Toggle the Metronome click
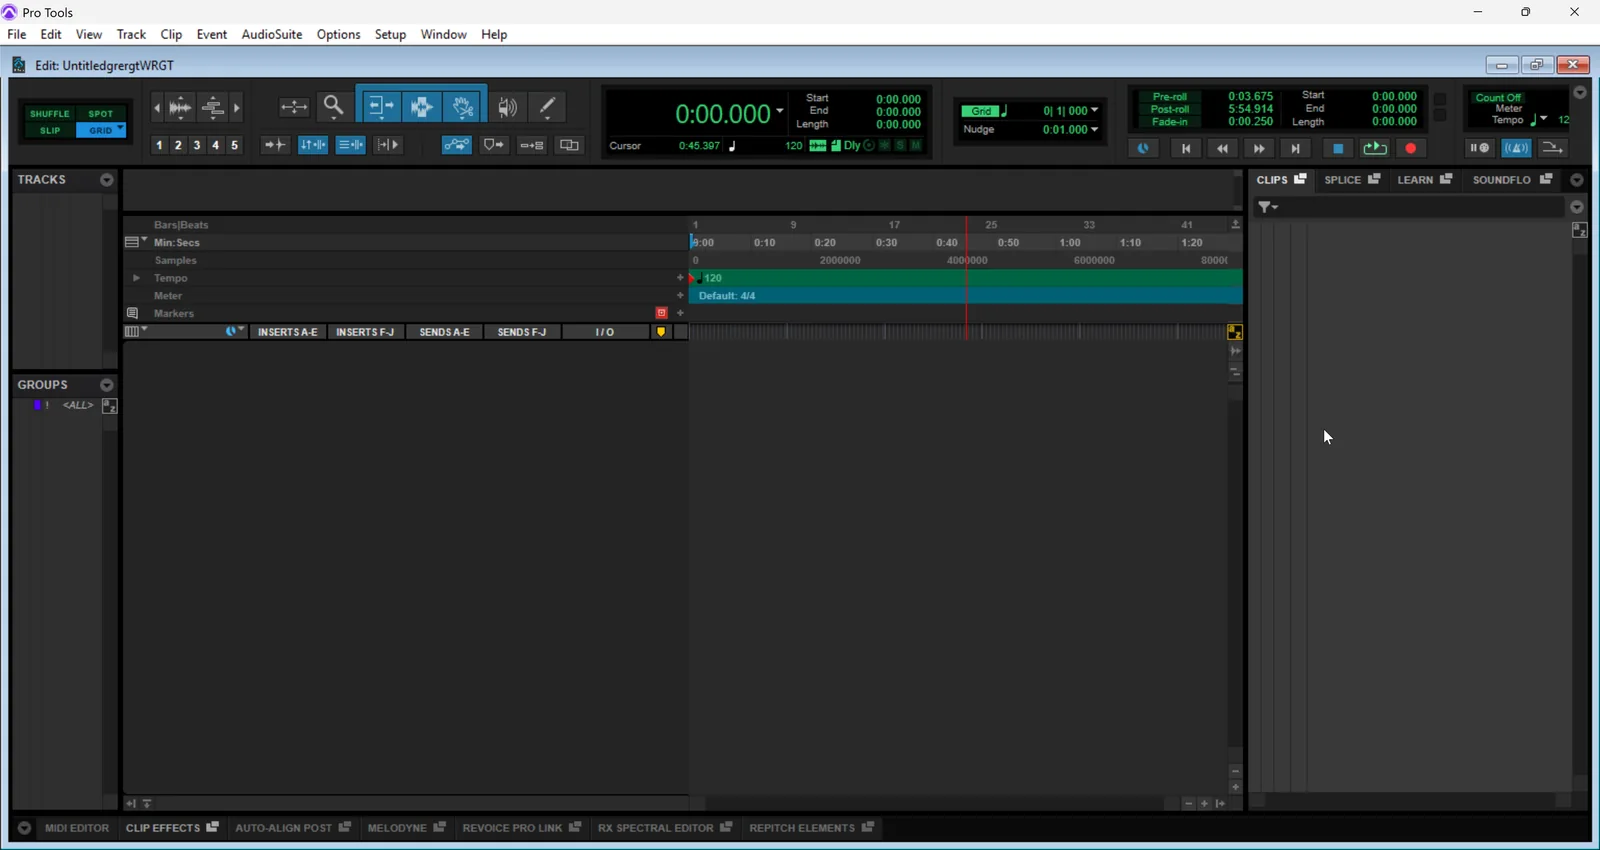The width and height of the screenshot is (1600, 850). [1517, 148]
